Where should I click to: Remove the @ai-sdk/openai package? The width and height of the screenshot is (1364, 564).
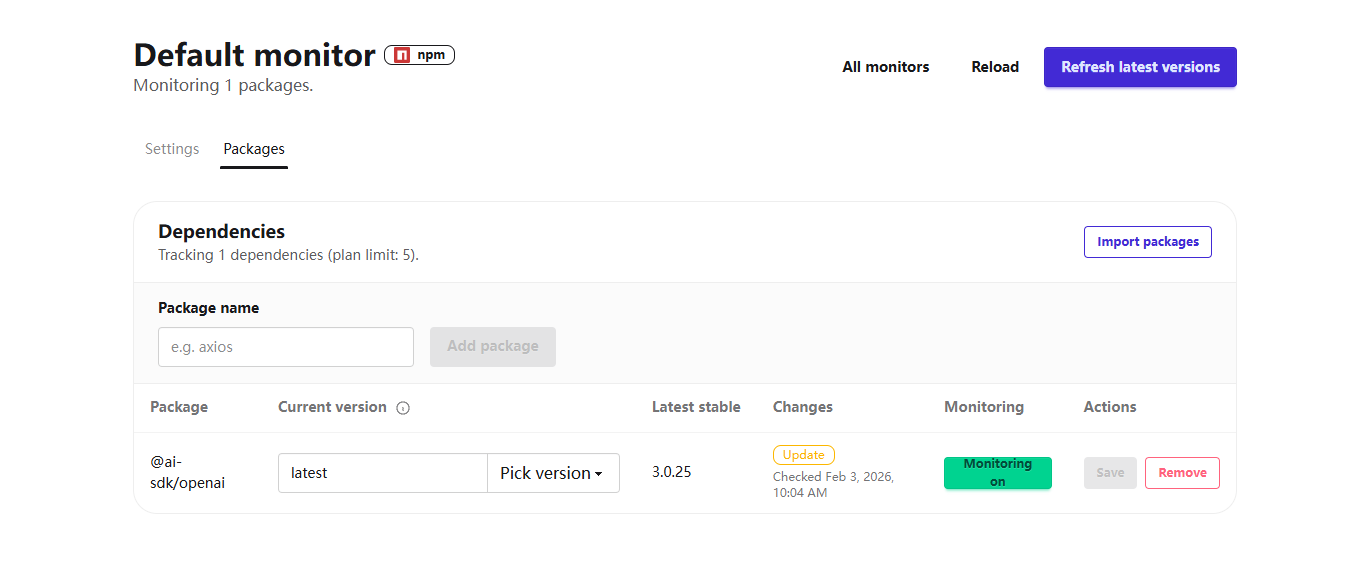click(x=1182, y=473)
